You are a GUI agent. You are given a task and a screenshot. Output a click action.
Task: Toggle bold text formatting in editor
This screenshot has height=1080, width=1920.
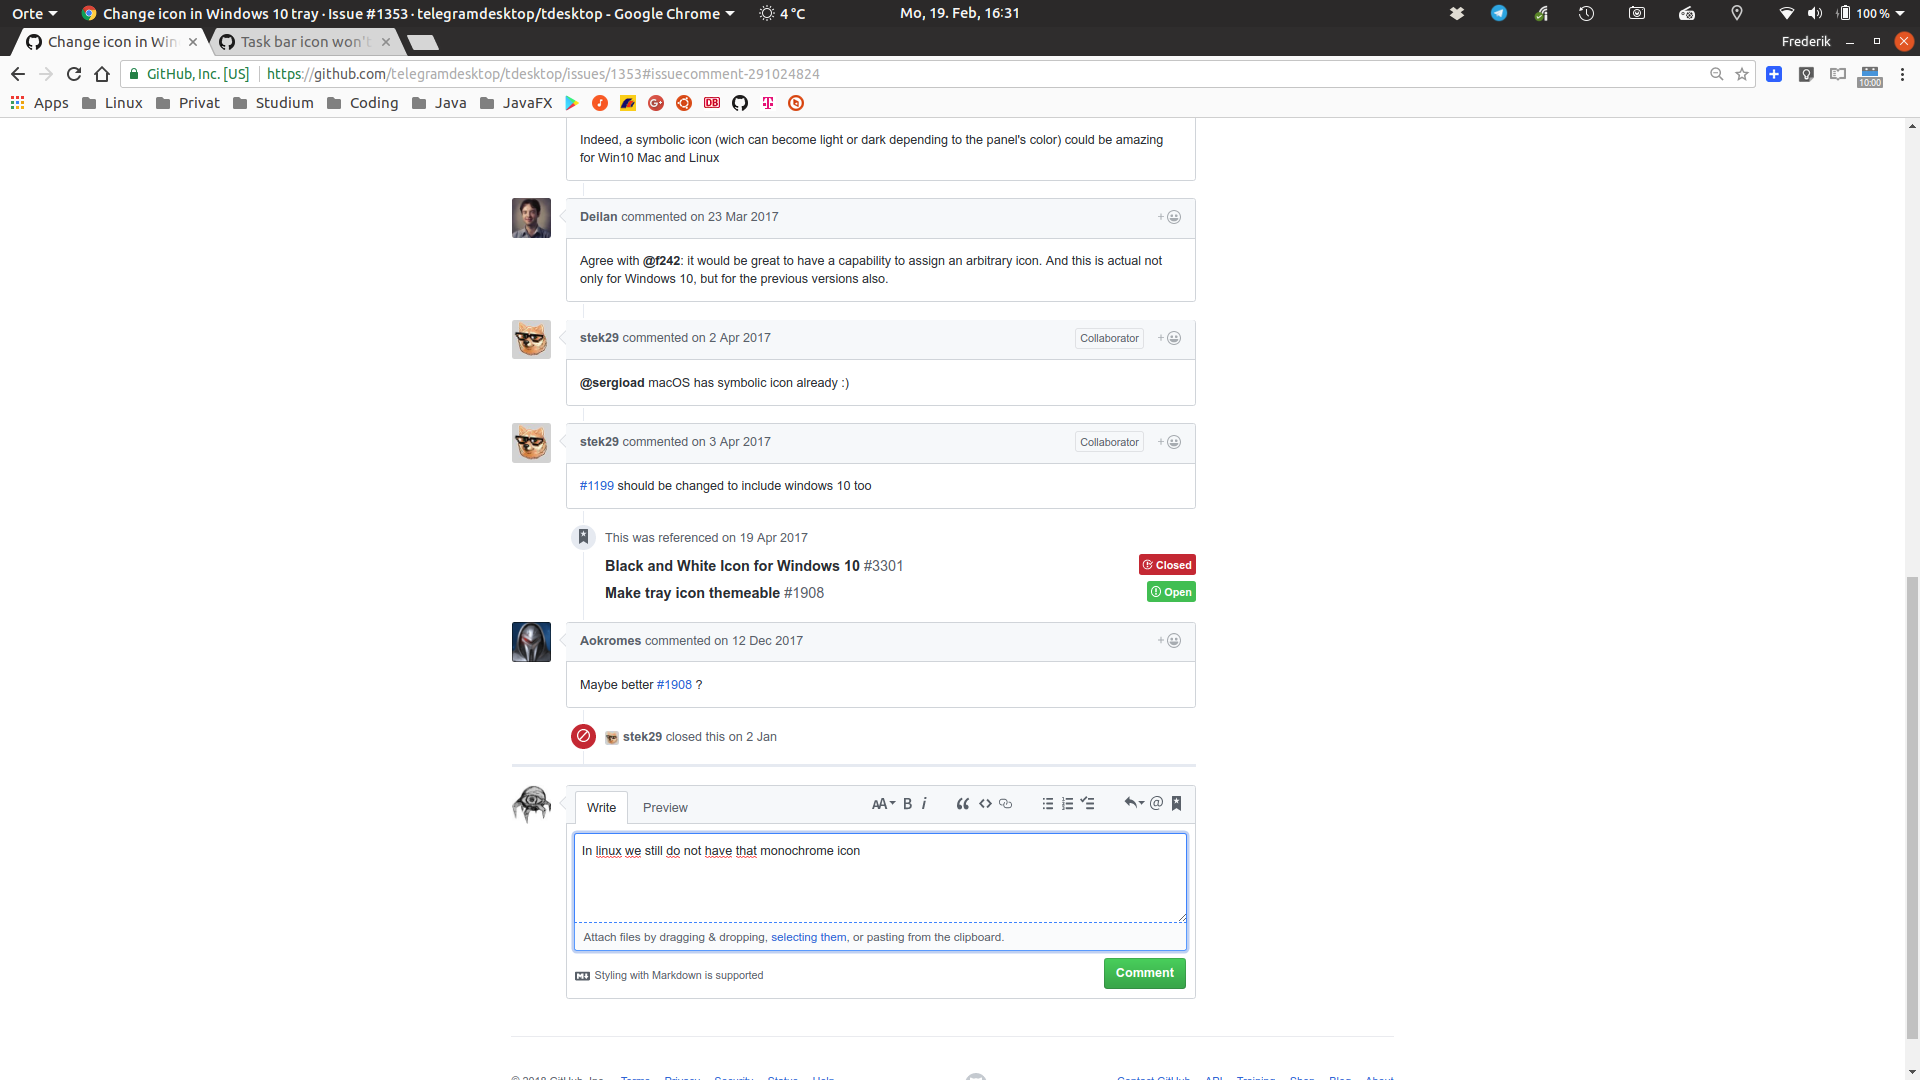[x=908, y=804]
